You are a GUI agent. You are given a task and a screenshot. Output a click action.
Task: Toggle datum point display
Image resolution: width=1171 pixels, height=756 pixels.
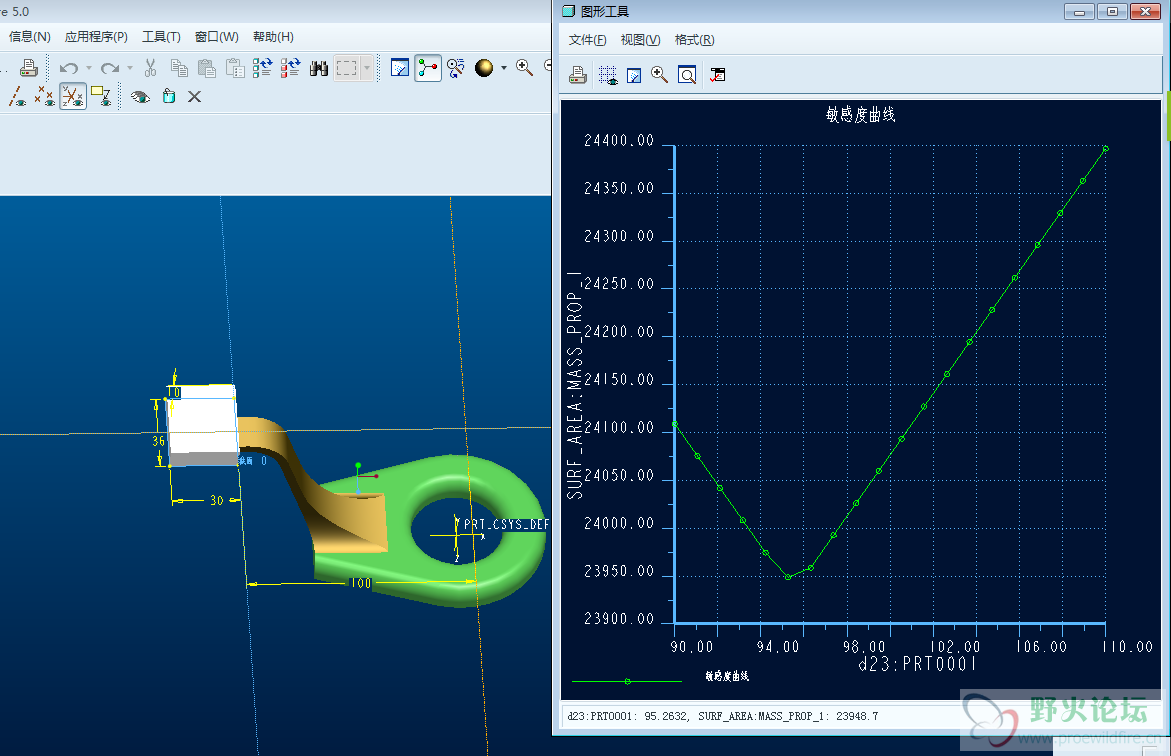(45, 96)
